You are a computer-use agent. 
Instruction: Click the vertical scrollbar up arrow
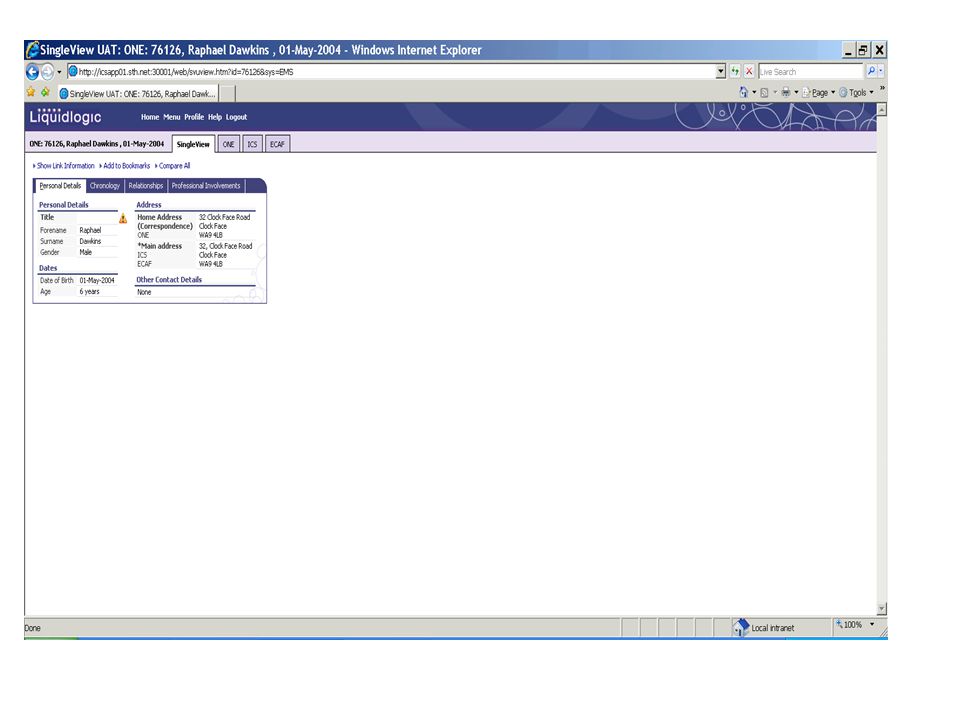(x=882, y=110)
